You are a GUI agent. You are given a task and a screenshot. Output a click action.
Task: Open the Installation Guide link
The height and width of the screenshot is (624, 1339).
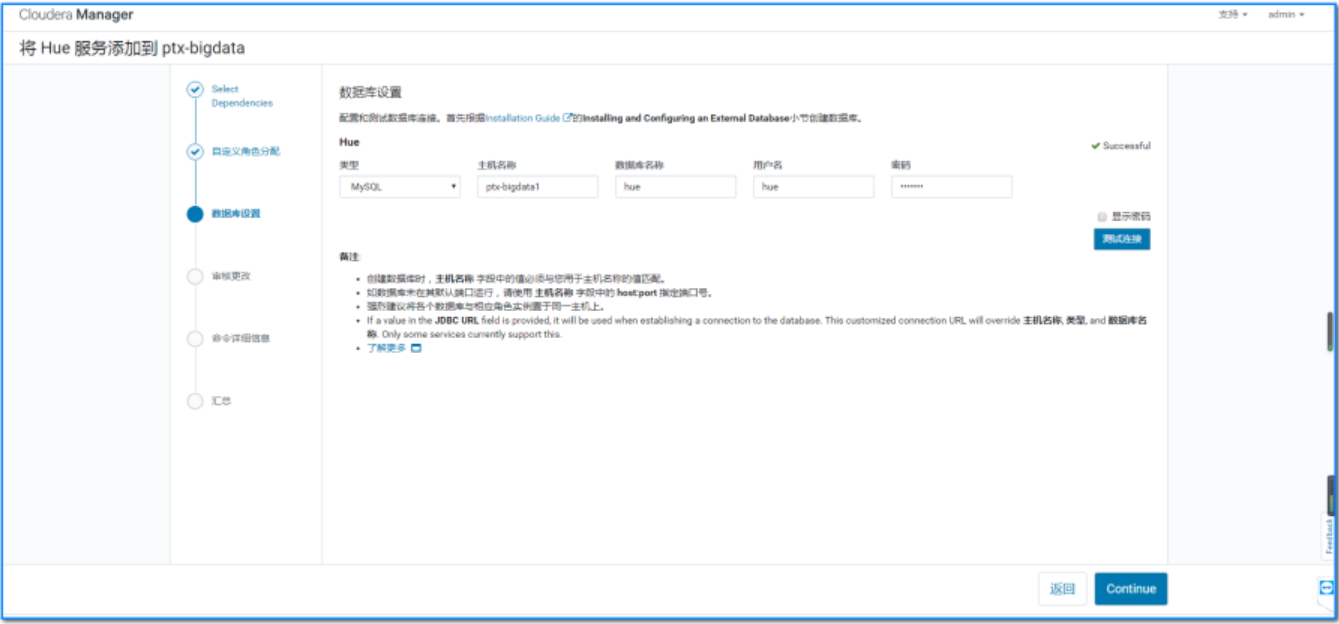522,118
